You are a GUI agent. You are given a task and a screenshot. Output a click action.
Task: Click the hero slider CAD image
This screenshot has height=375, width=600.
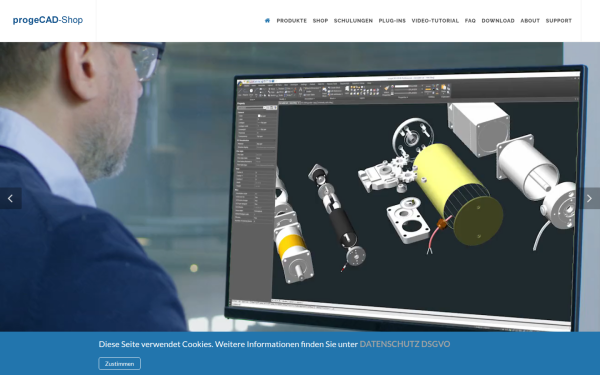pyautogui.click(x=300, y=187)
